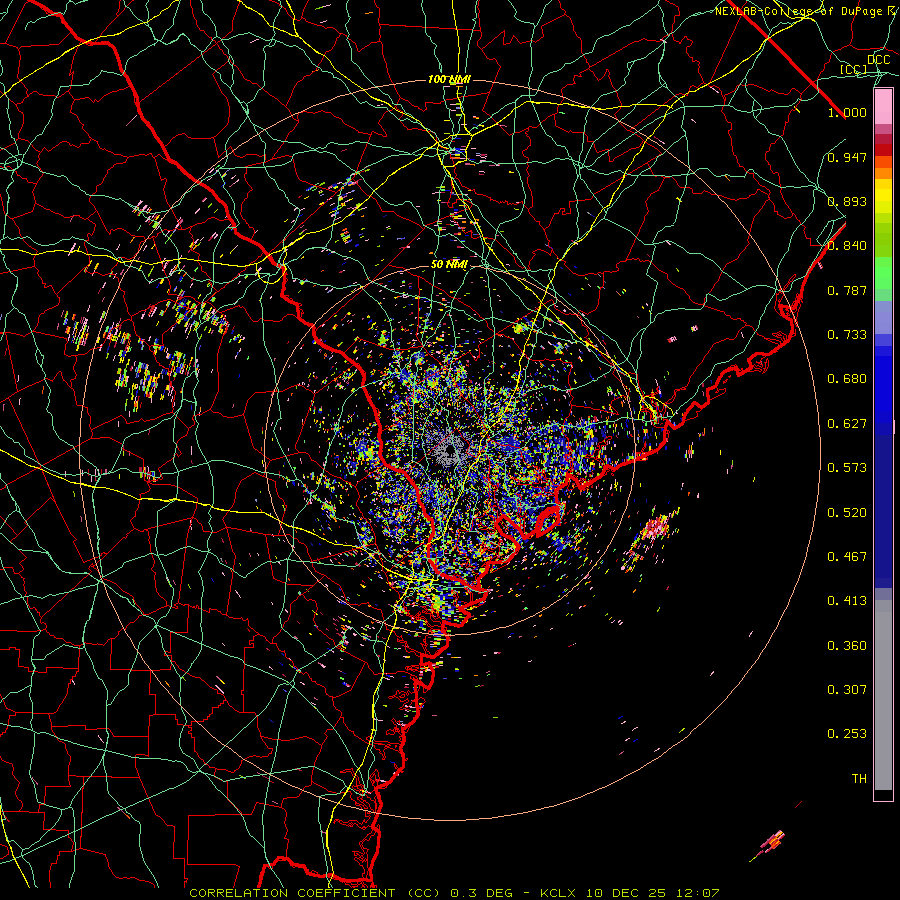This screenshot has width=900, height=900.
Task: Click the KCLX station identifier in caption
Action: coord(560,893)
